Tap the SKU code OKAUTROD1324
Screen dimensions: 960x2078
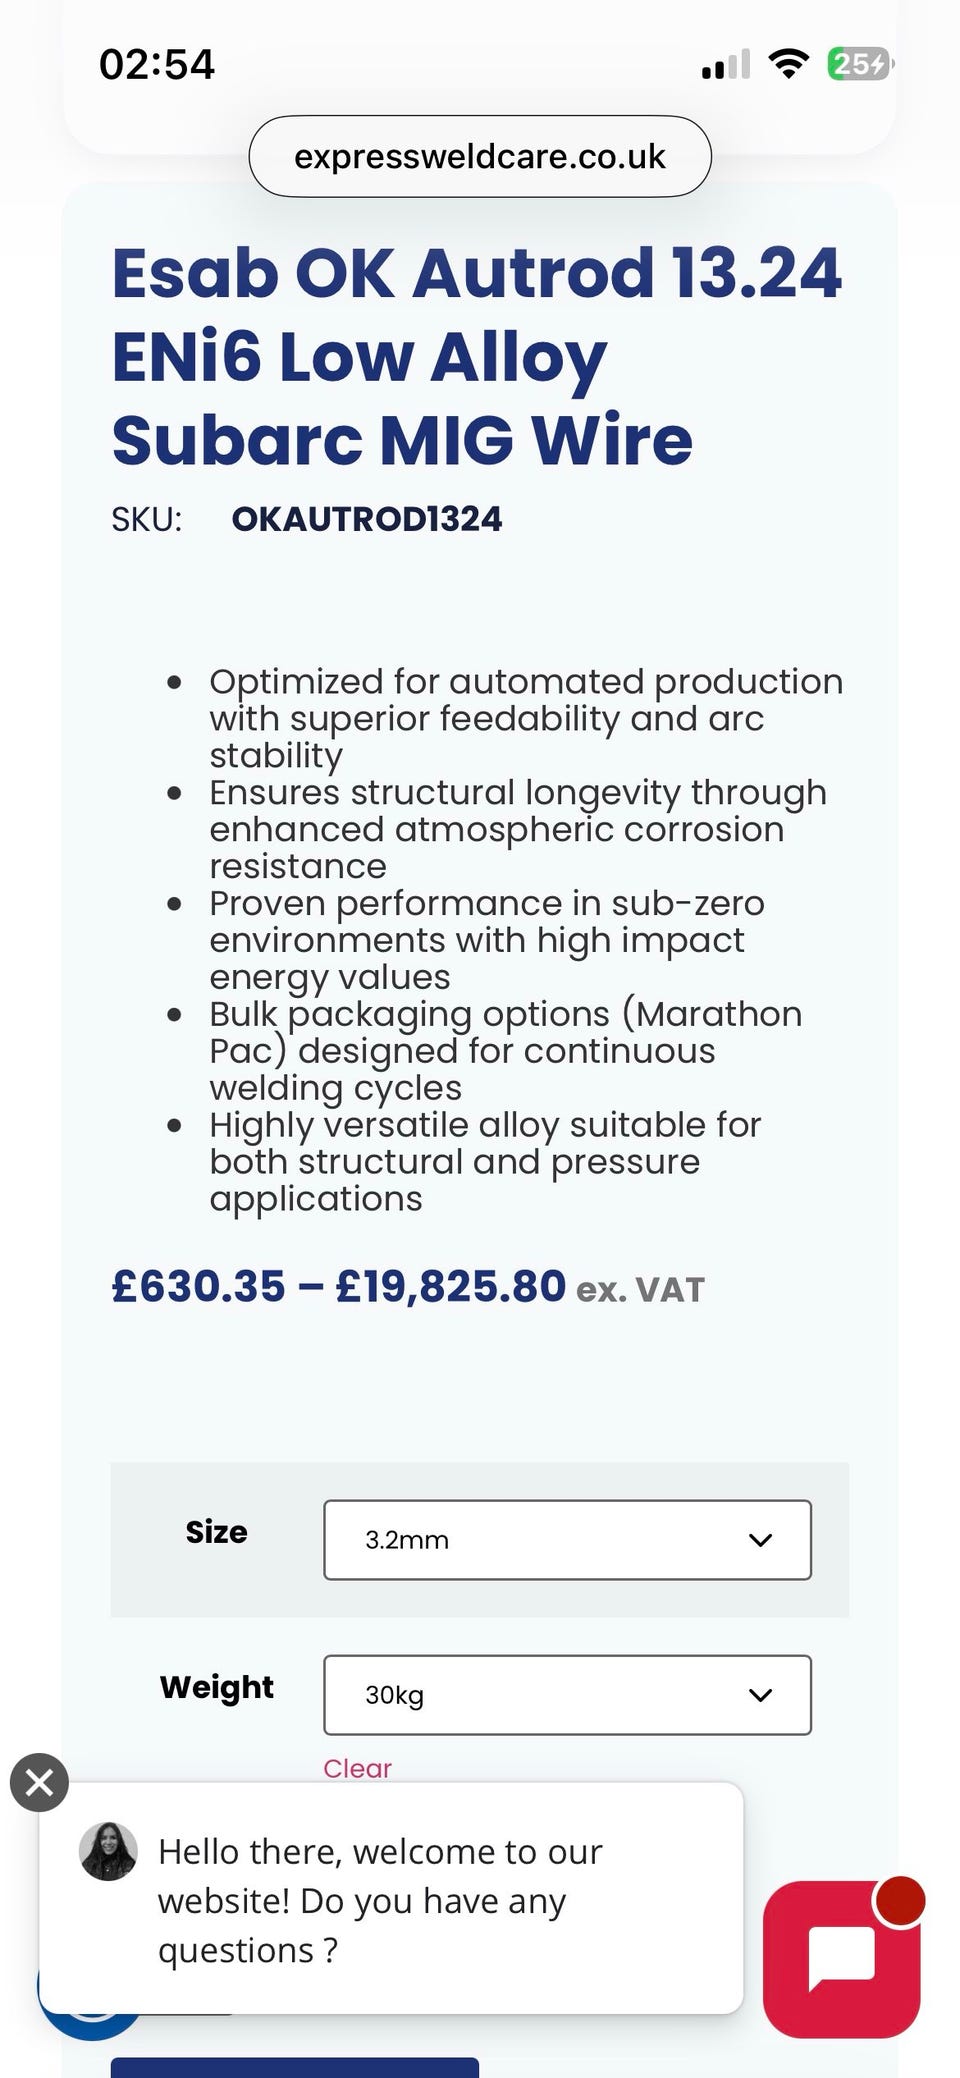(x=367, y=519)
